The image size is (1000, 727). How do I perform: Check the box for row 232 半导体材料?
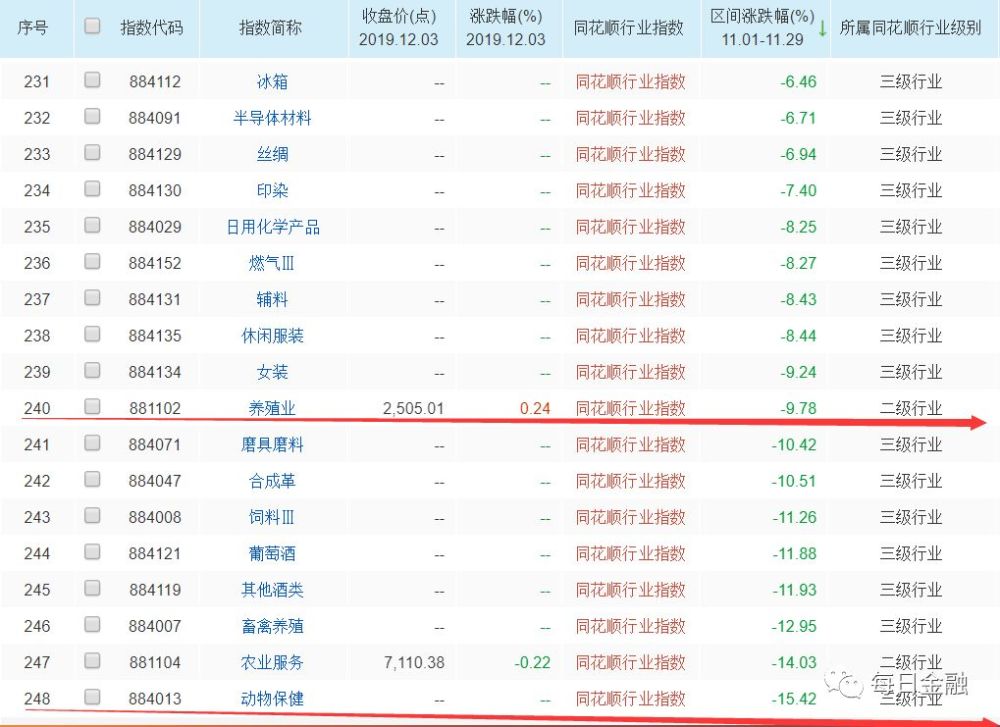[92, 116]
